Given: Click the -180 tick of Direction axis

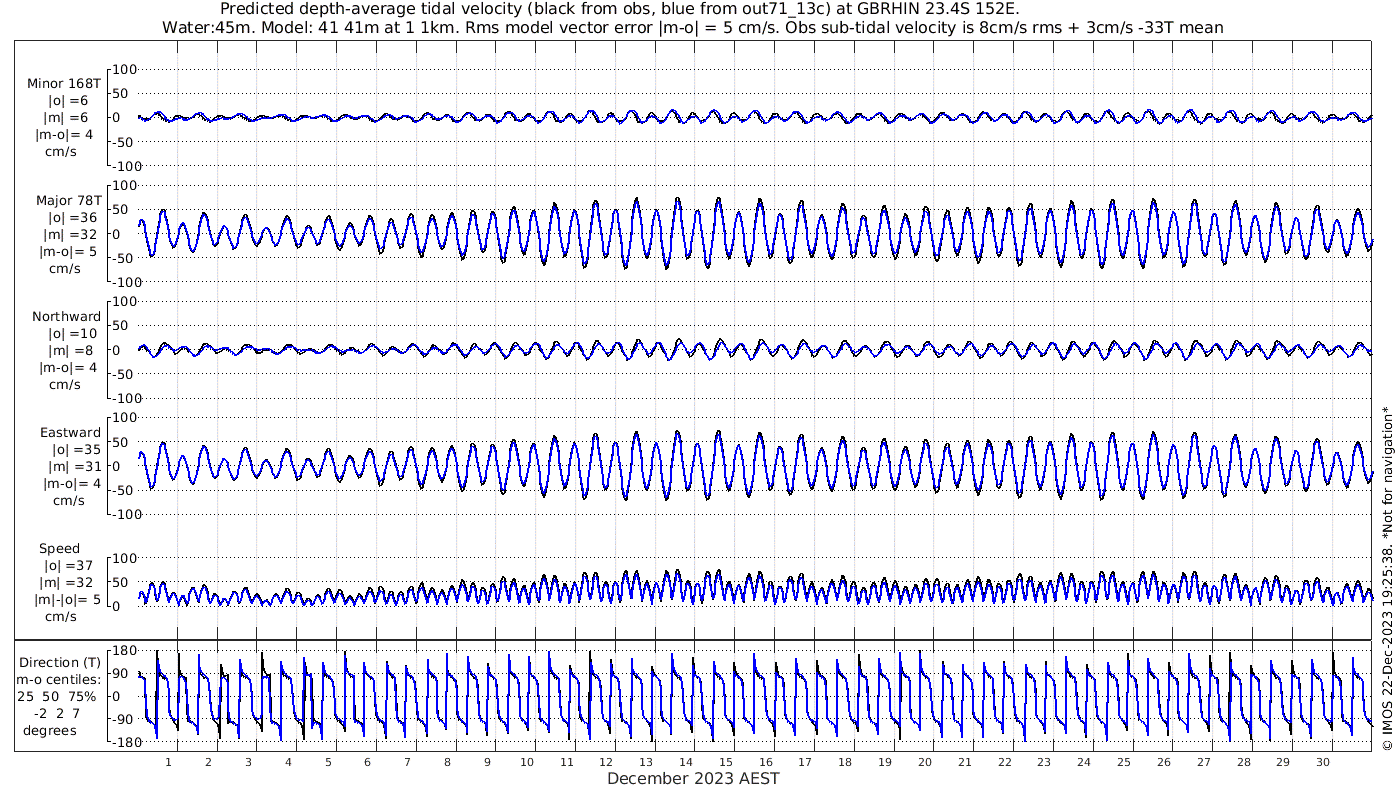Looking at the screenshot, I should [x=120, y=744].
